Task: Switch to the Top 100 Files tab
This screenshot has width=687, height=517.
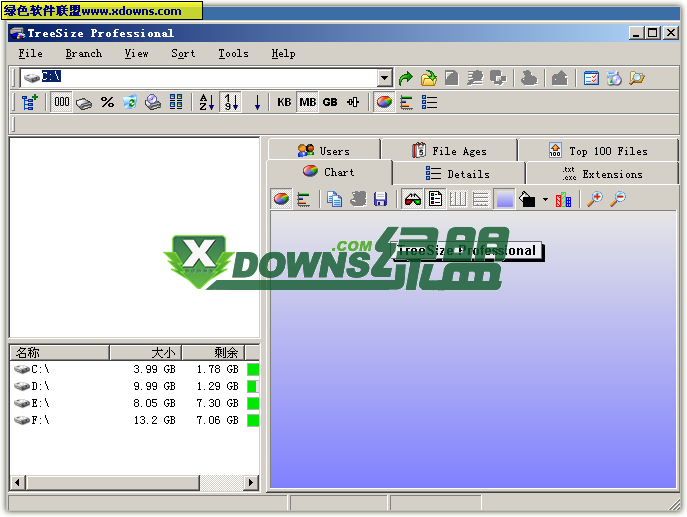Action: tap(598, 151)
